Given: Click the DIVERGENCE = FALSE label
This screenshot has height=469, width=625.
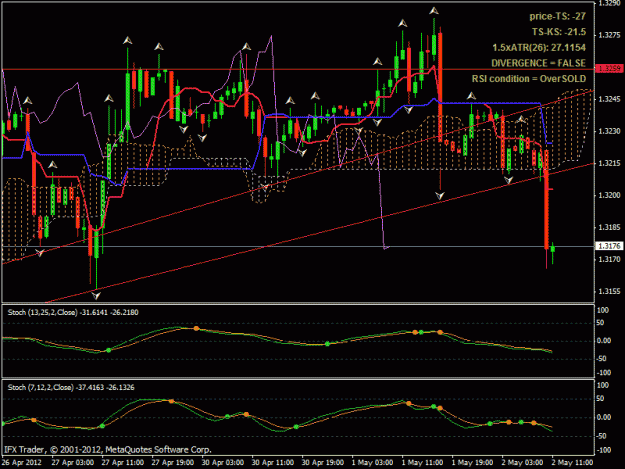Looking at the screenshot, I should click(539, 63).
